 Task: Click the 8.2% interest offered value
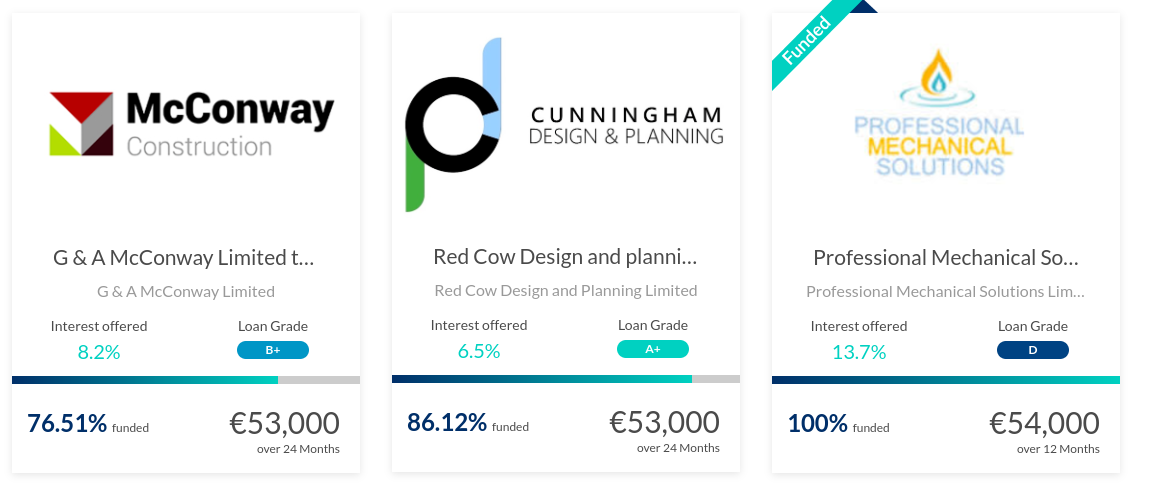coord(99,352)
